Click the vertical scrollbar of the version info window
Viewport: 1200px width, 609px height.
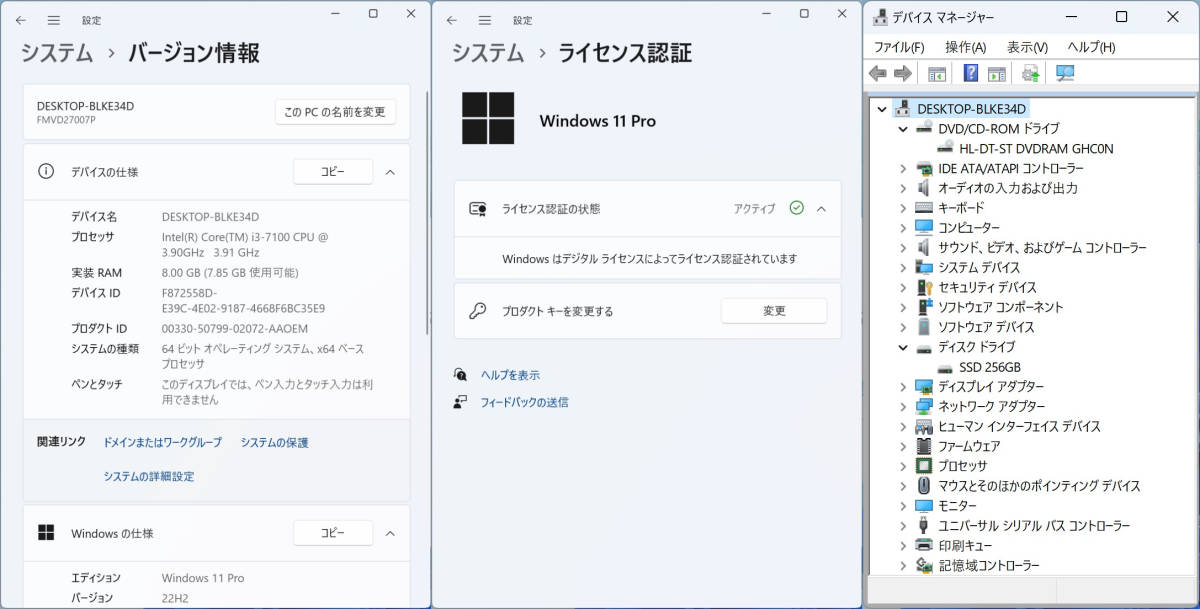point(429,213)
